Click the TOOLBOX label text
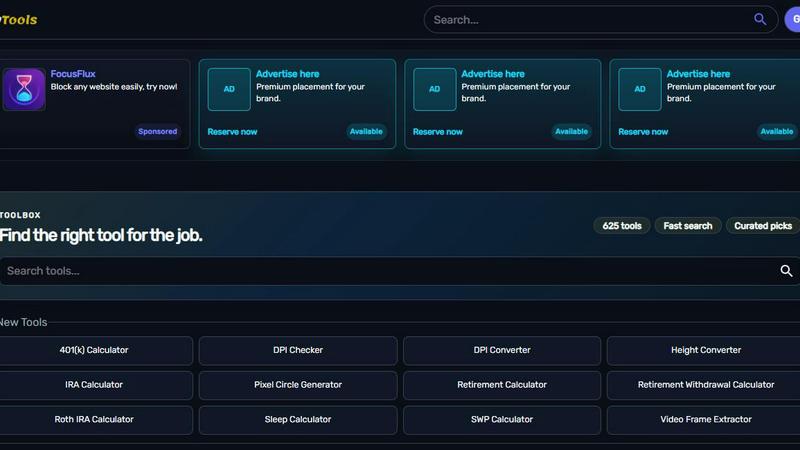Image resolution: width=800 pixels, height=450 pixels. pos(20,215)
